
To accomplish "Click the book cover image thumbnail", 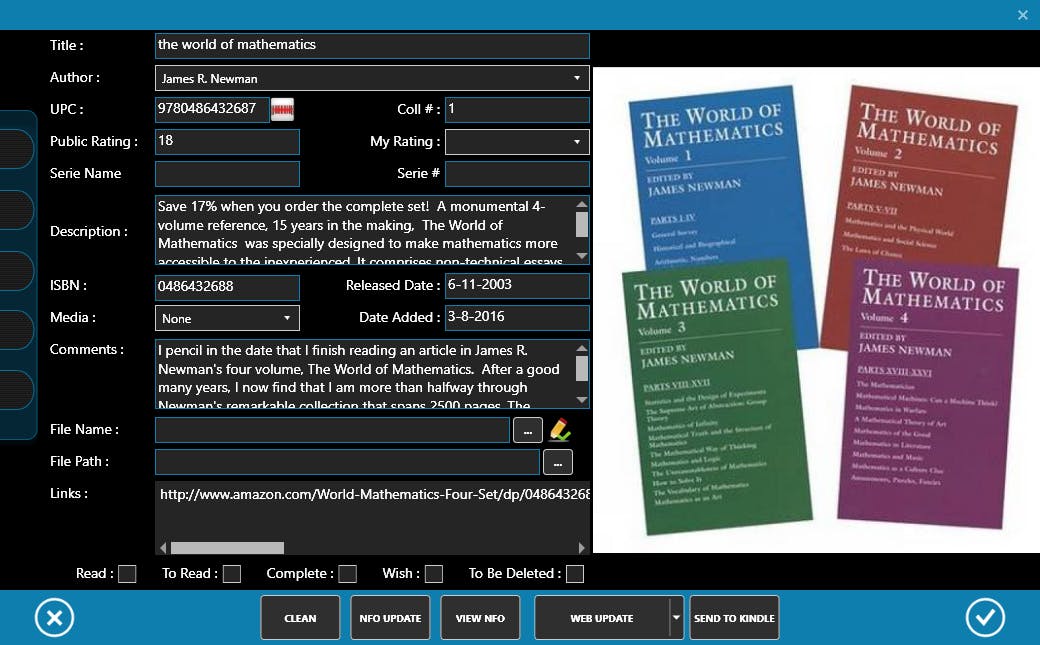I will [x=816, y=310].
